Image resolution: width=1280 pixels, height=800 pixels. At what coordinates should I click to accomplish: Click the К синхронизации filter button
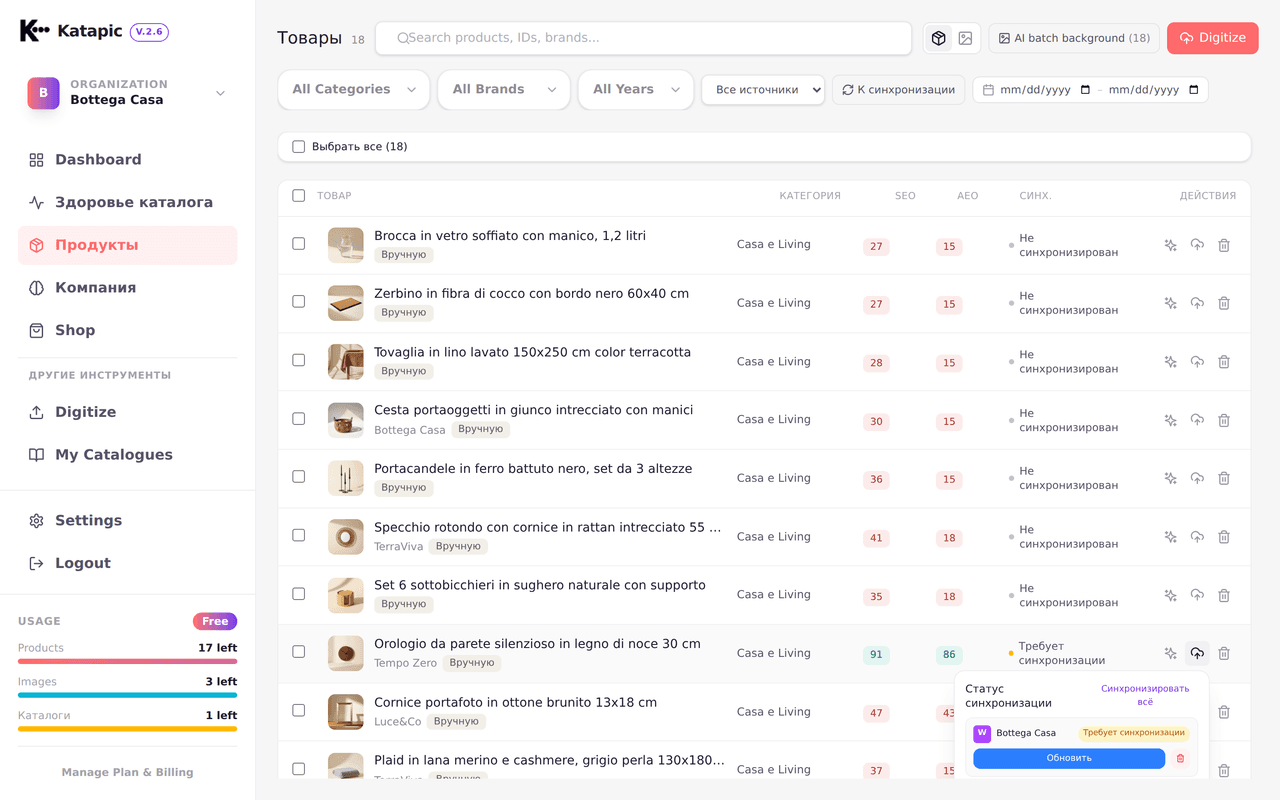[x=898, y=90]
